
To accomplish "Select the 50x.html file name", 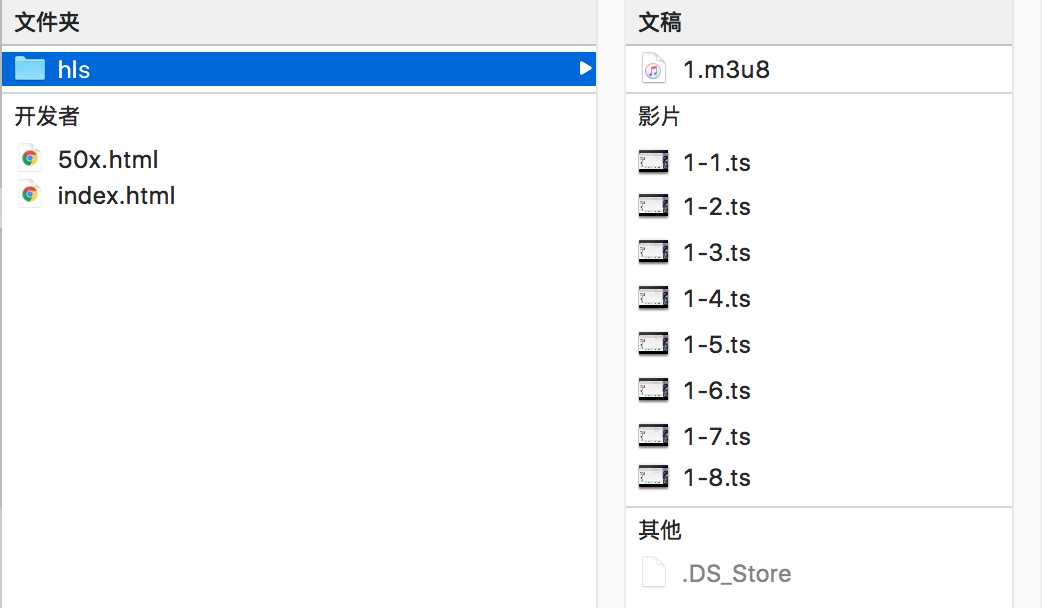I will click(108, 159).
